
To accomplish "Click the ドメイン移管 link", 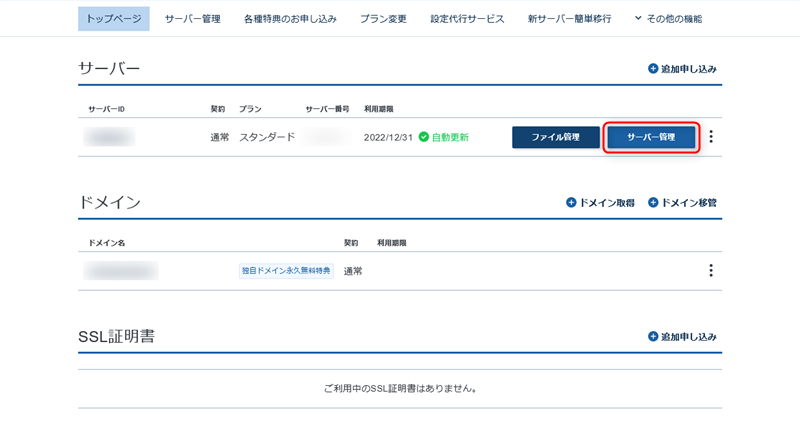I will pos(682,203).
